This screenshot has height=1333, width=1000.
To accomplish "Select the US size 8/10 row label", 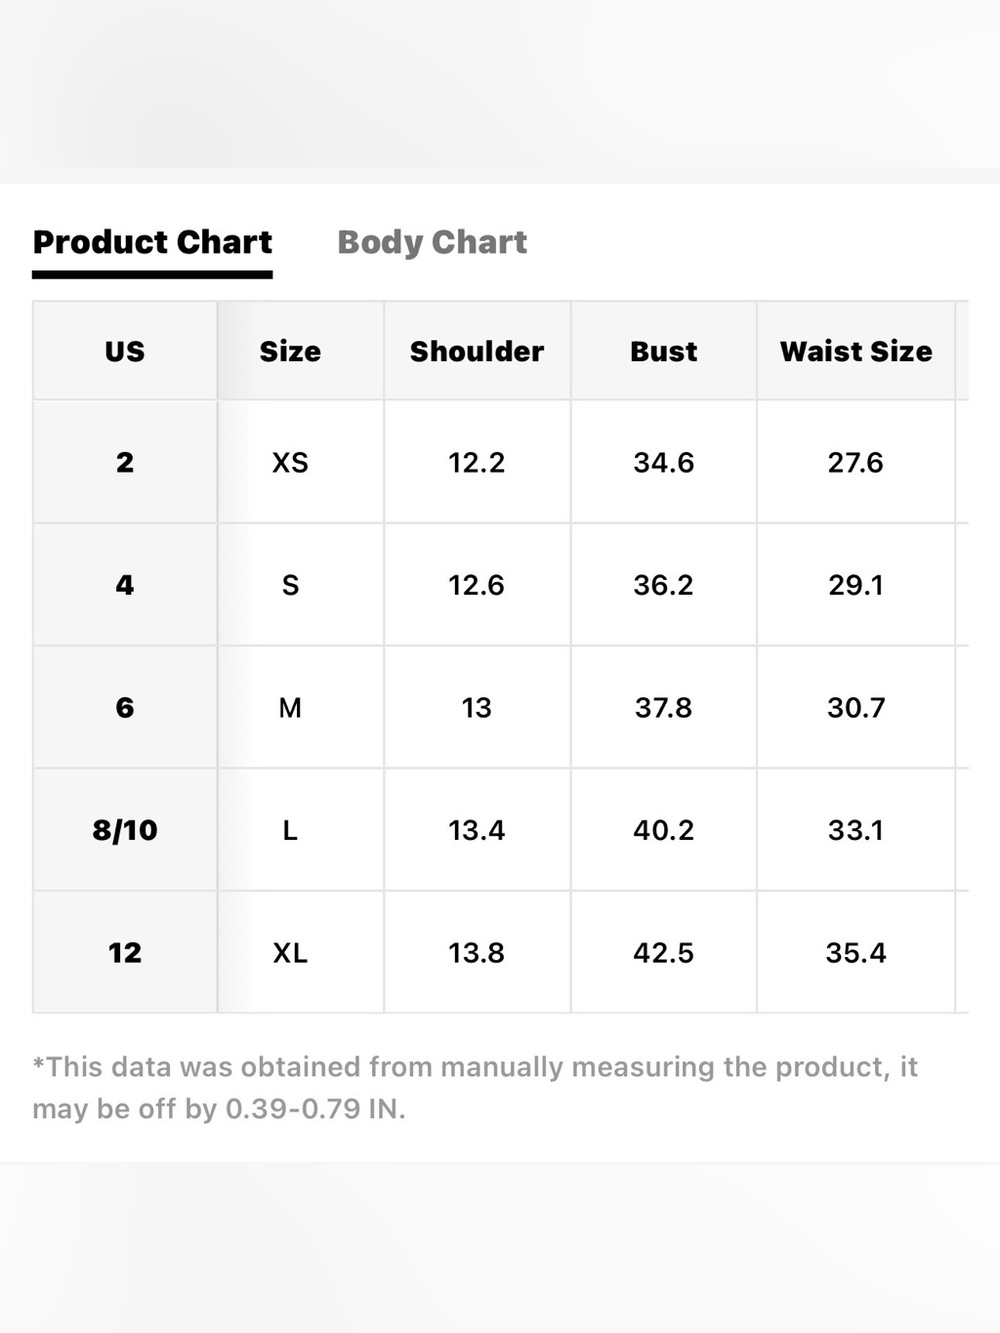I will coord(125,830).
